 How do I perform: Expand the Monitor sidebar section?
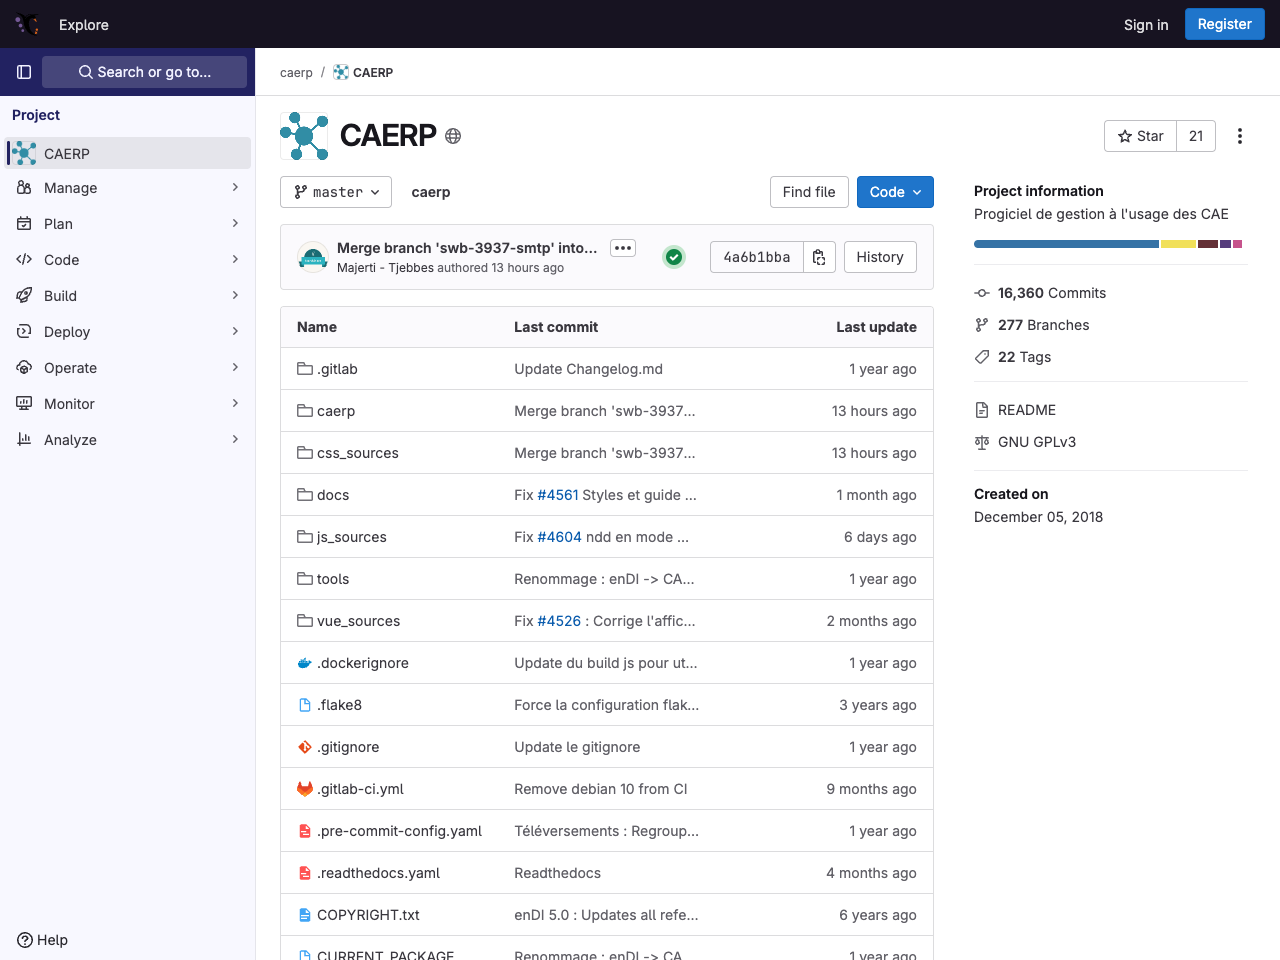pos(128,404)
